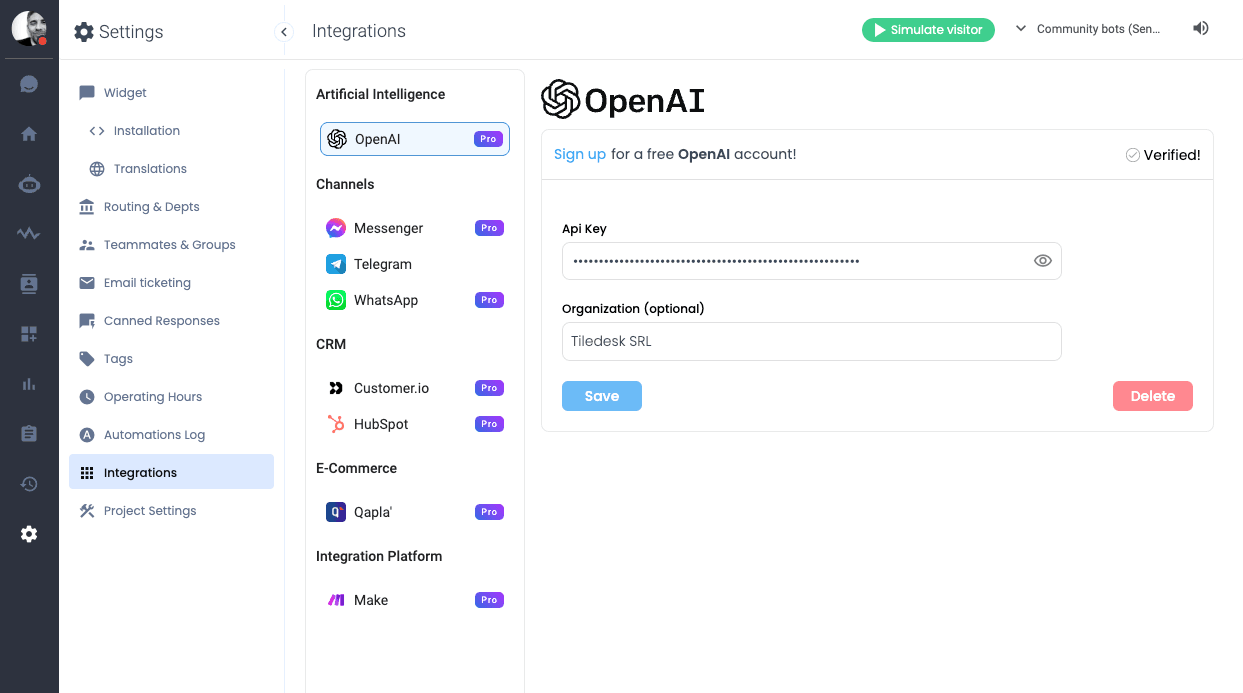Select Integrations in settings menu
Image resolution: width=1243 pixels, height=693 pixels.
tap(171, 472)
